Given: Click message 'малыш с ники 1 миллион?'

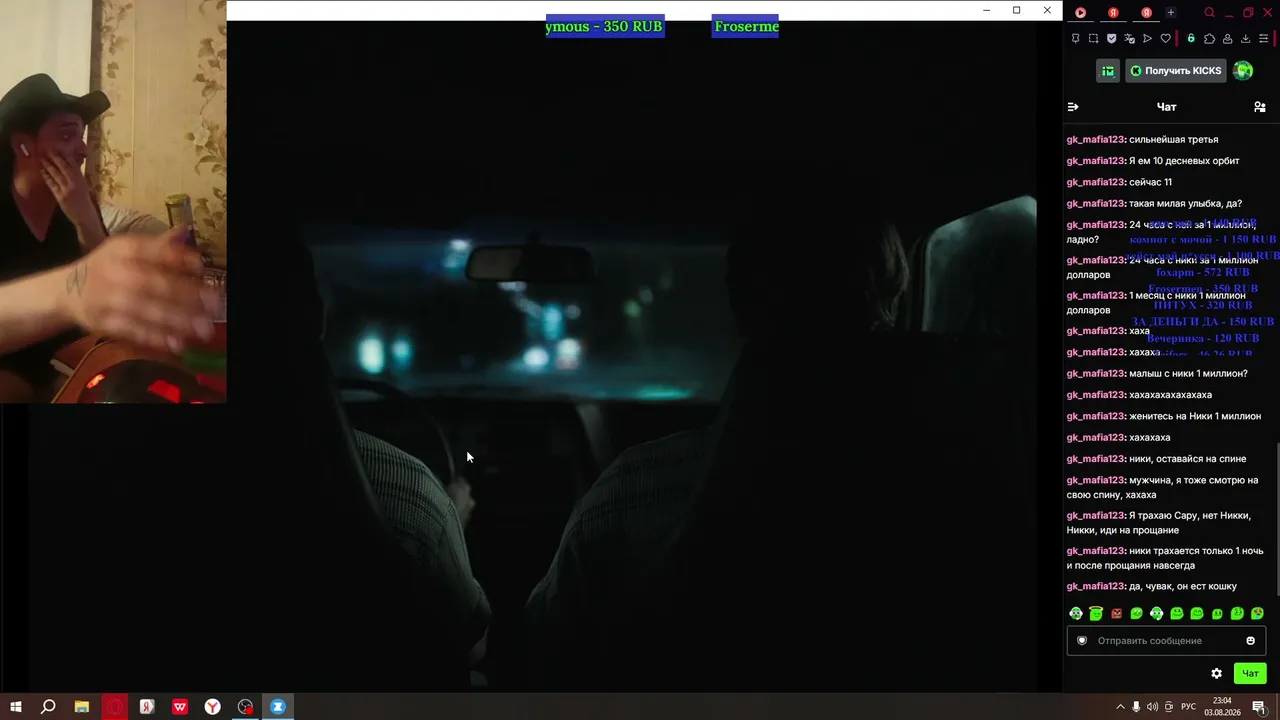Looking at the screenshot, I should coord(1188,374).
